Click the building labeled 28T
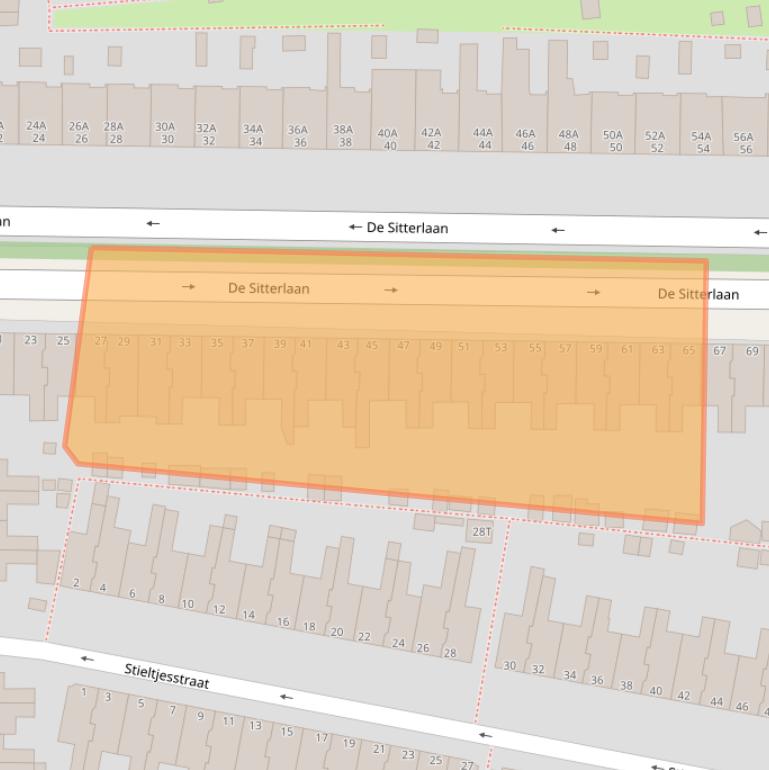Screen dimensions: 769x770 coord(482,532)
